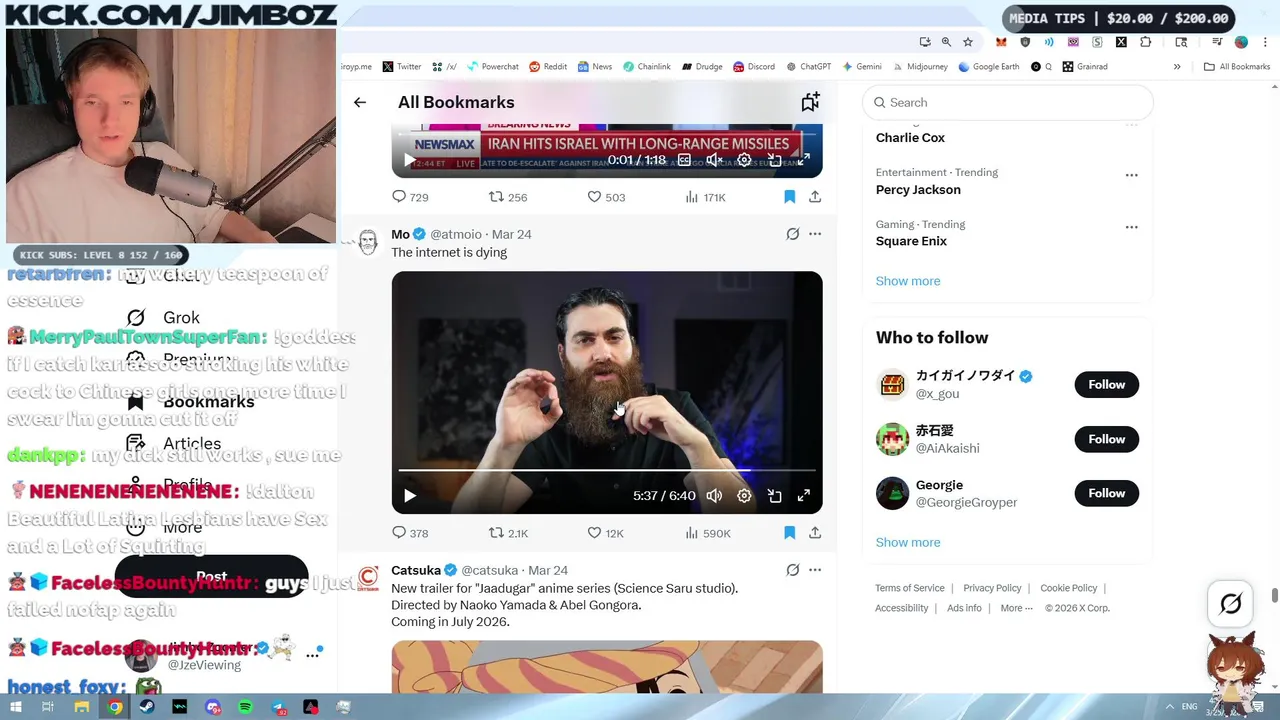Expand hidden bookmarks with the chevron

coord(1177,67)
